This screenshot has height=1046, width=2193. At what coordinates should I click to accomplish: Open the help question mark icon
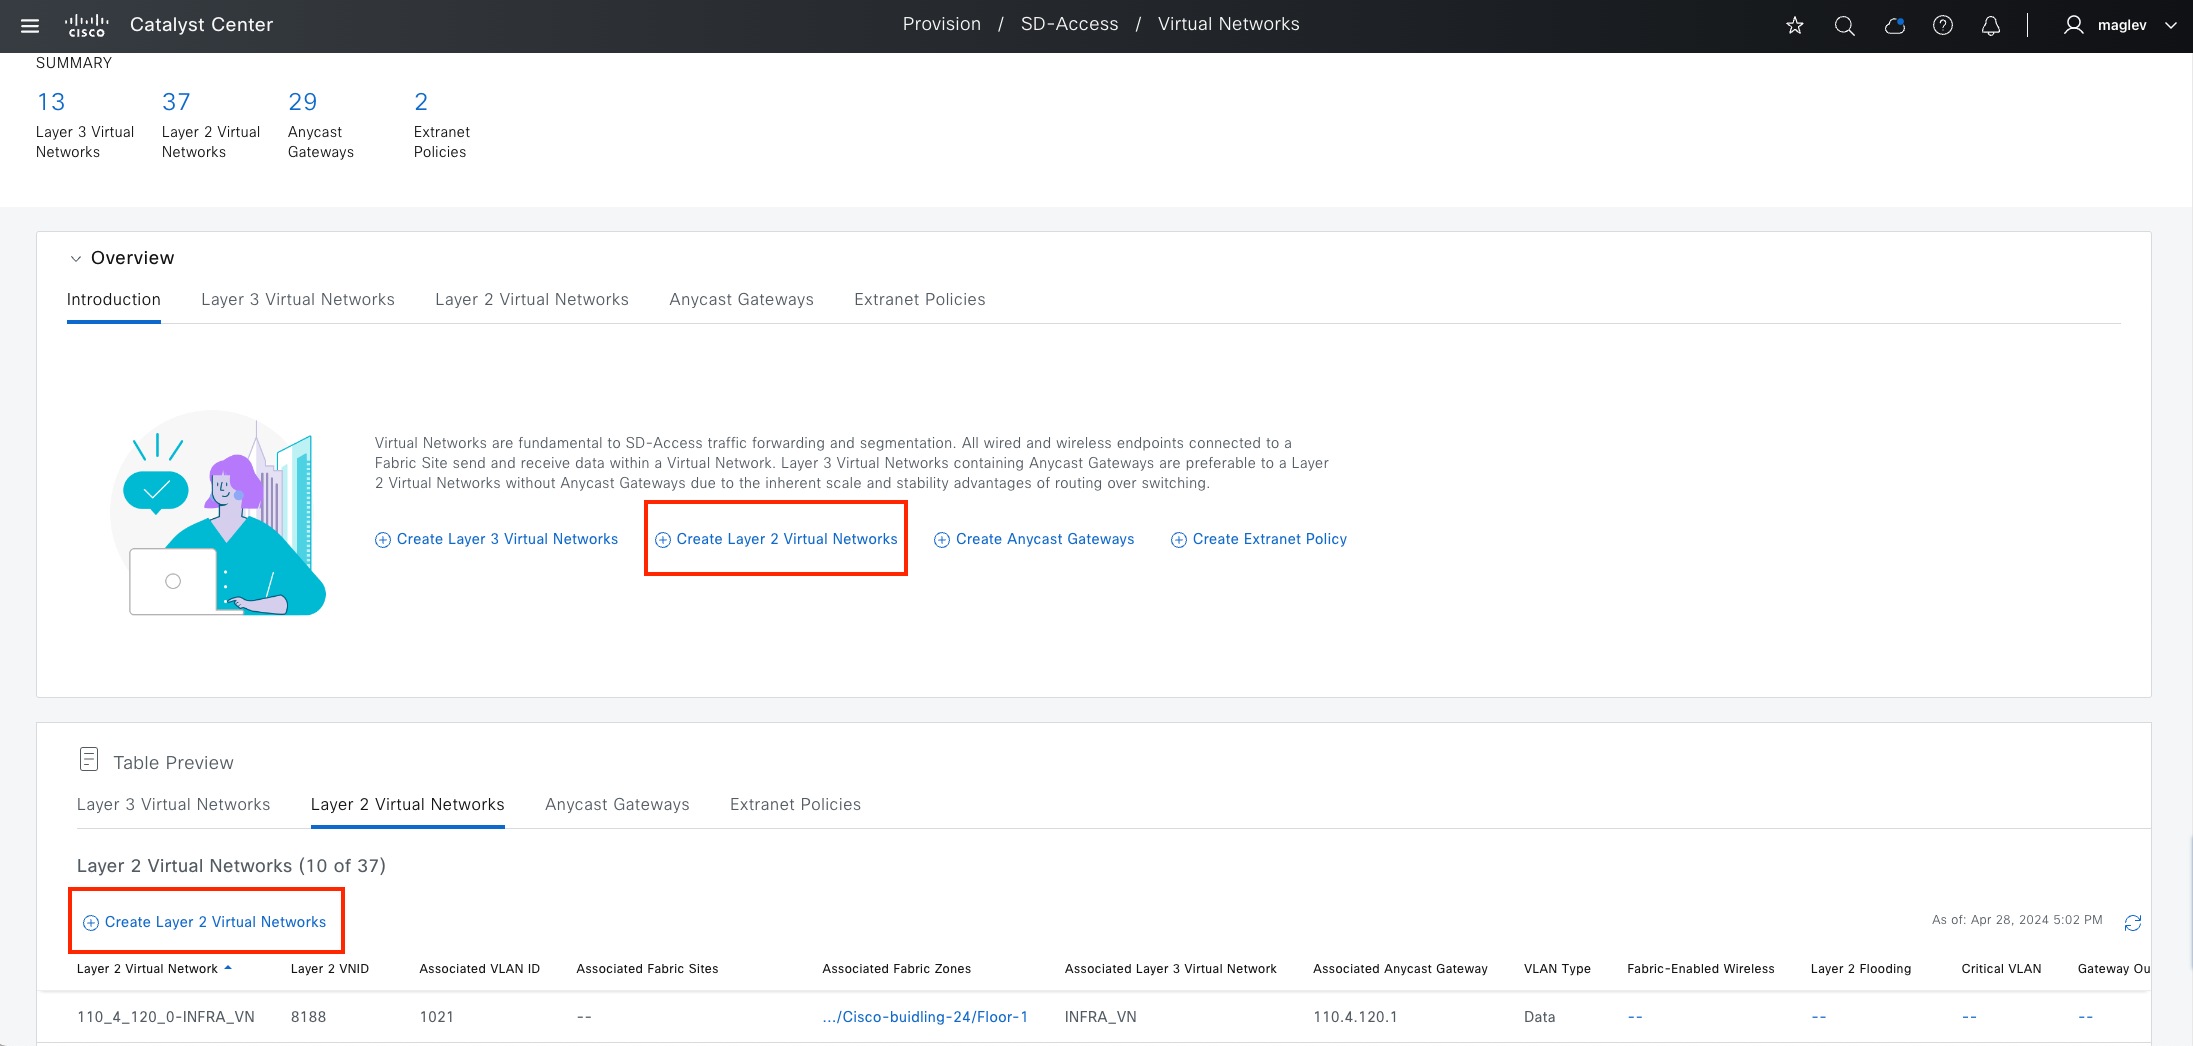[x=1943, y=26]
